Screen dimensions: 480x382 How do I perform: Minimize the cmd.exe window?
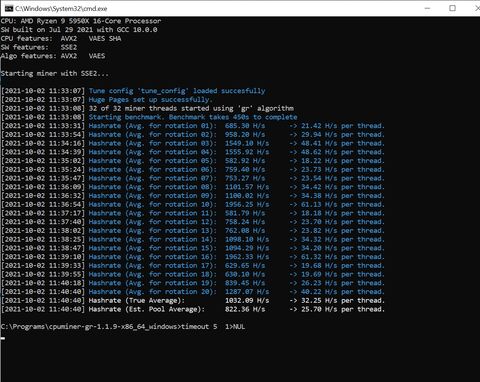(x=428, y=8)
